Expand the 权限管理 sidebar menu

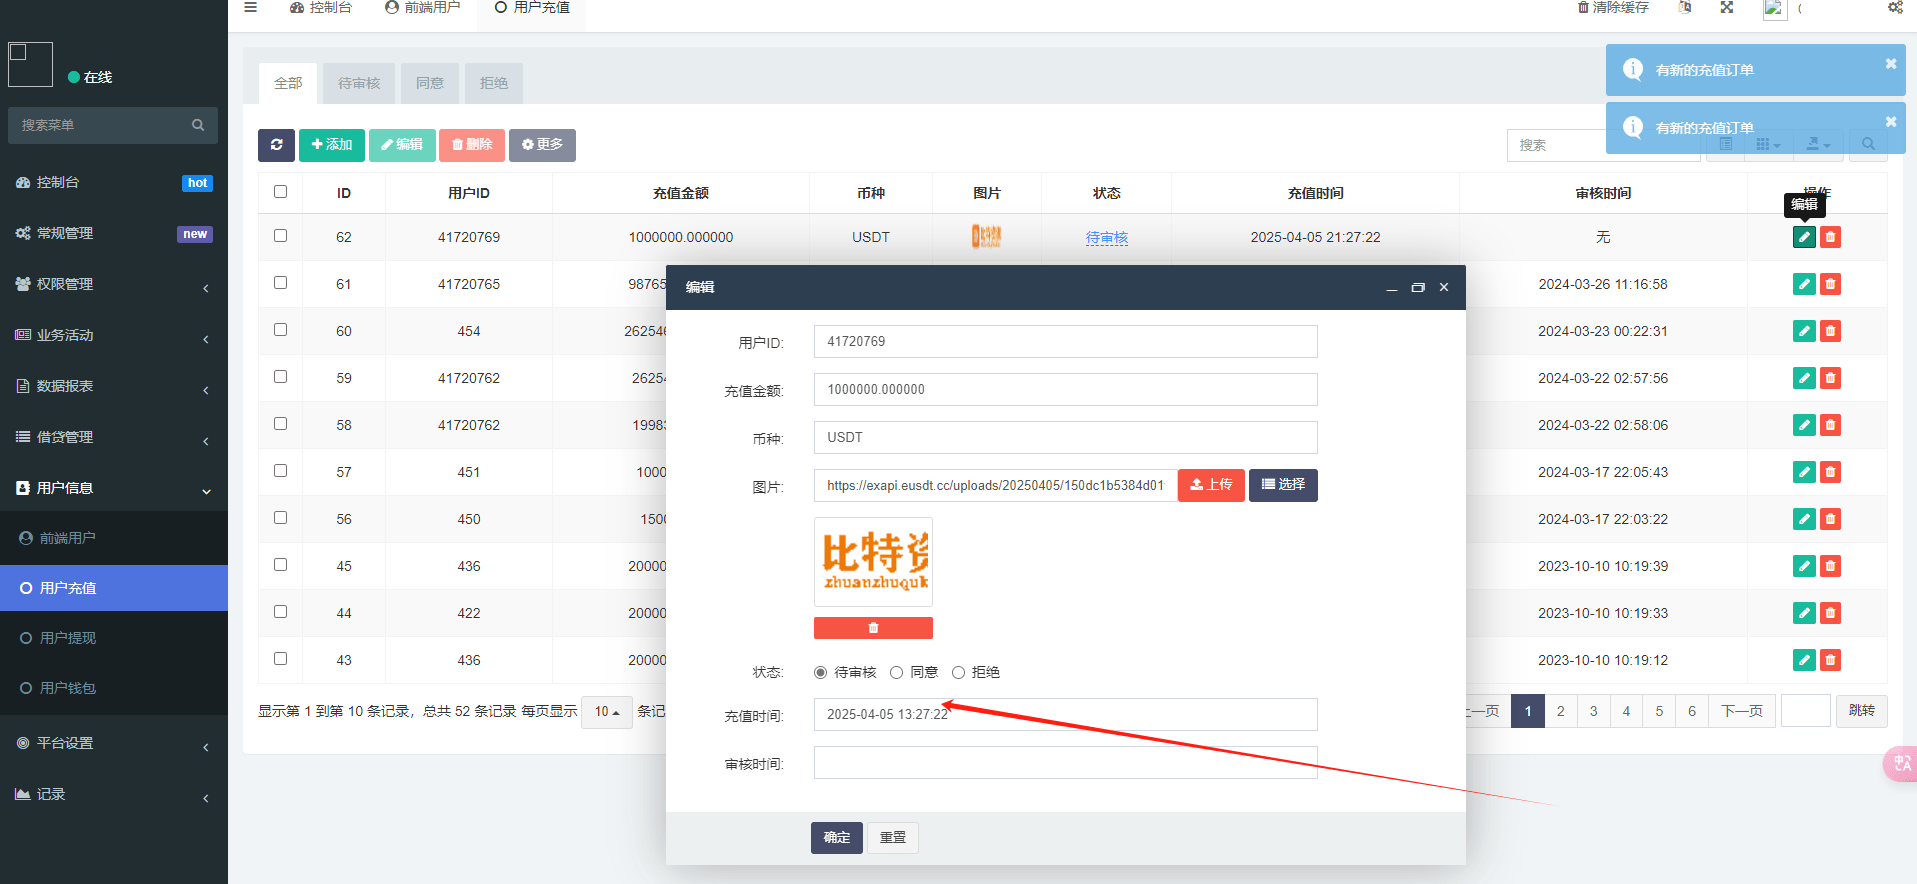pyautogui.click(x=113, y=284)
